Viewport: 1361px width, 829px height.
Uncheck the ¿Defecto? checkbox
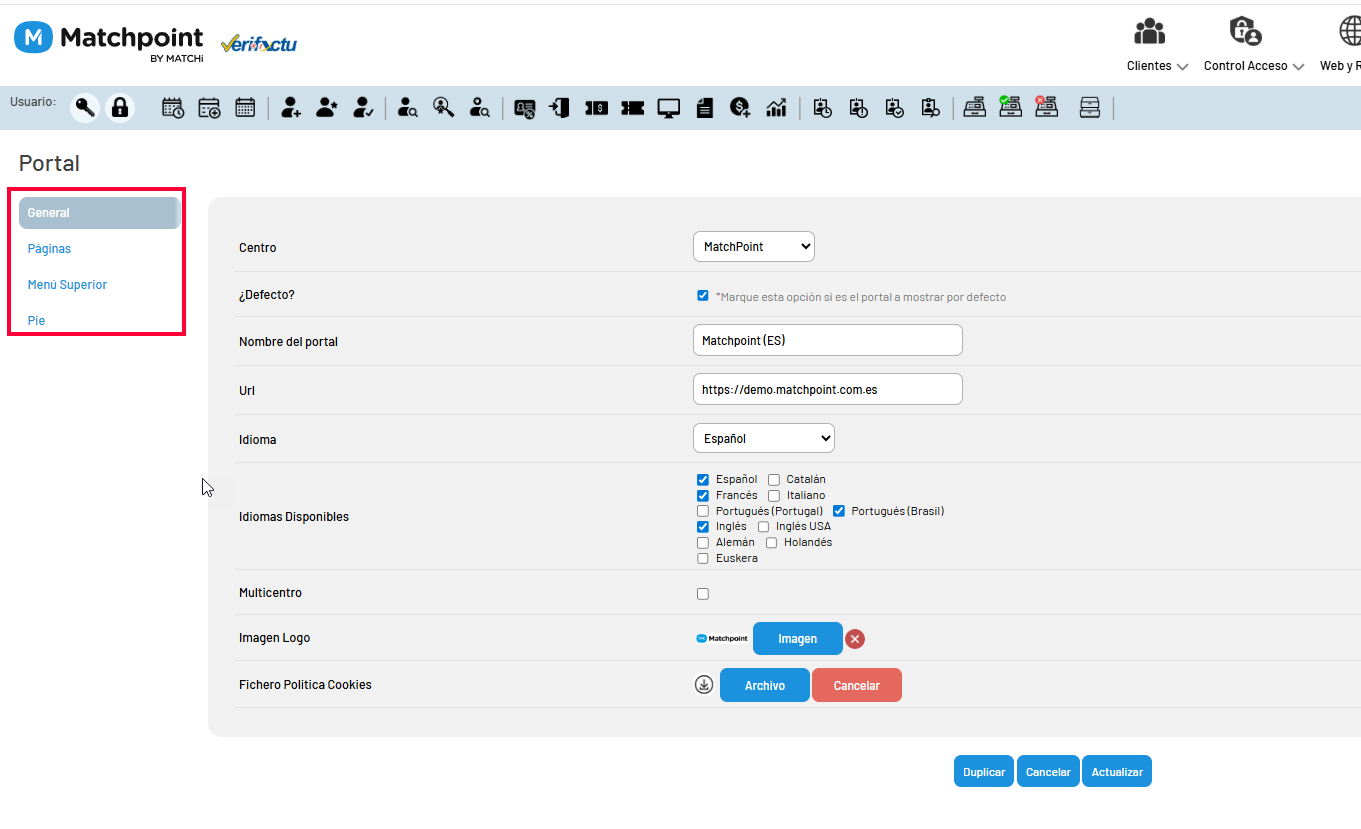pyautogui.click(x=703, y=296)
